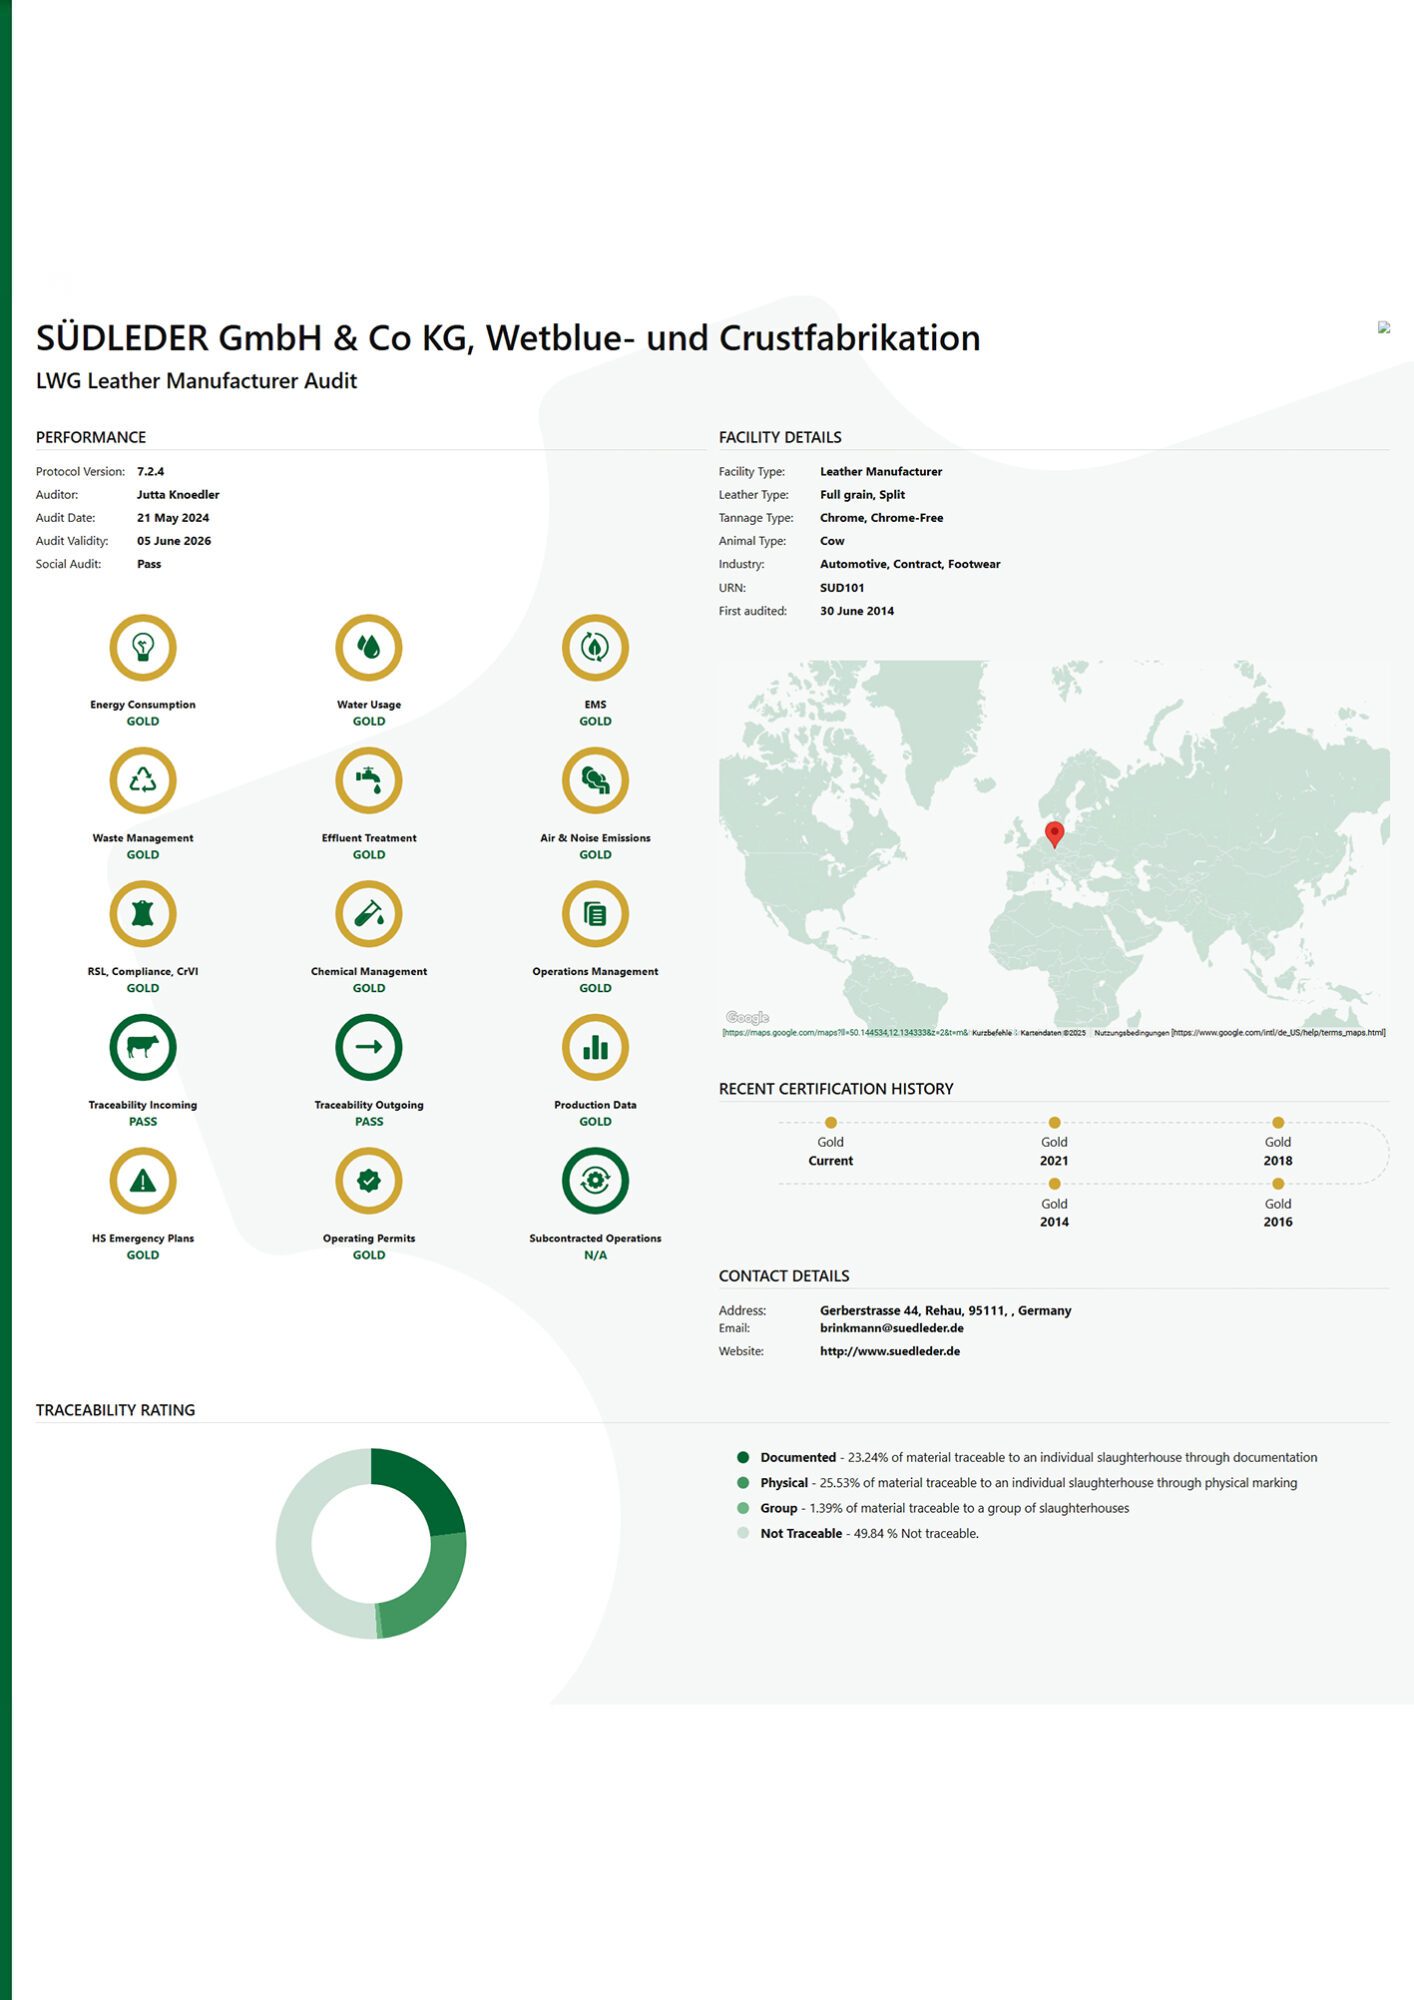Click the Effluent Treatment faucet icon
Image resolution: width=1414 pixels, height=2000 pixels.
click(x=369, y=781)
